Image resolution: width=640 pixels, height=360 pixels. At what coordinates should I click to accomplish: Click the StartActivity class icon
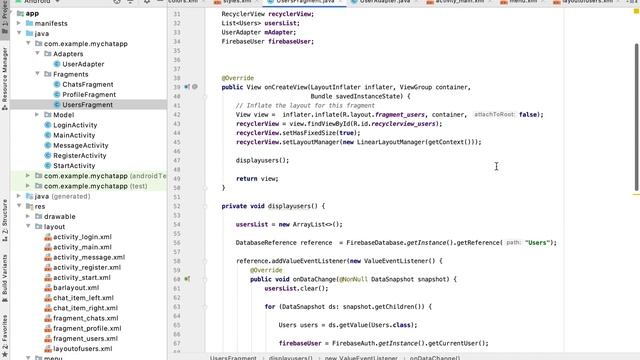[48, 166]
